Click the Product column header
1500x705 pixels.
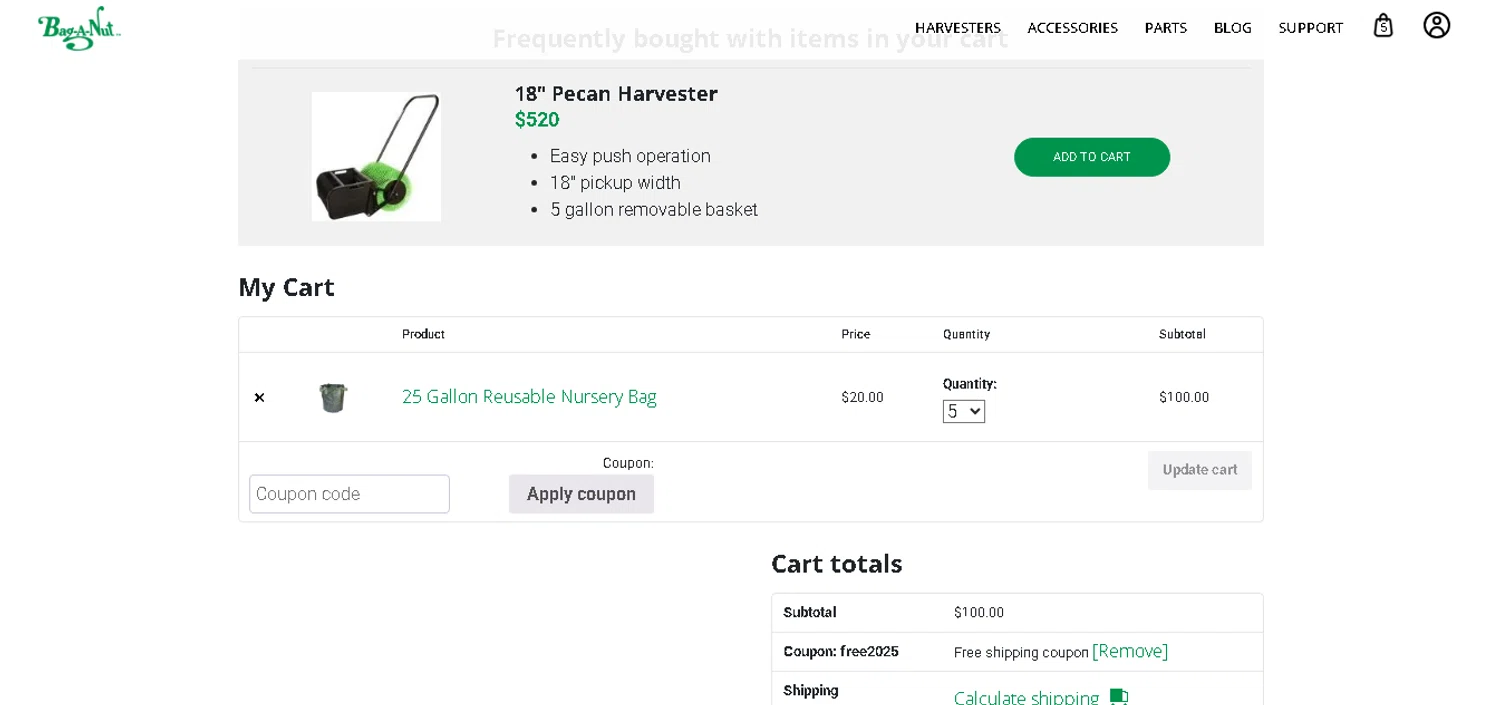[423, 334]
